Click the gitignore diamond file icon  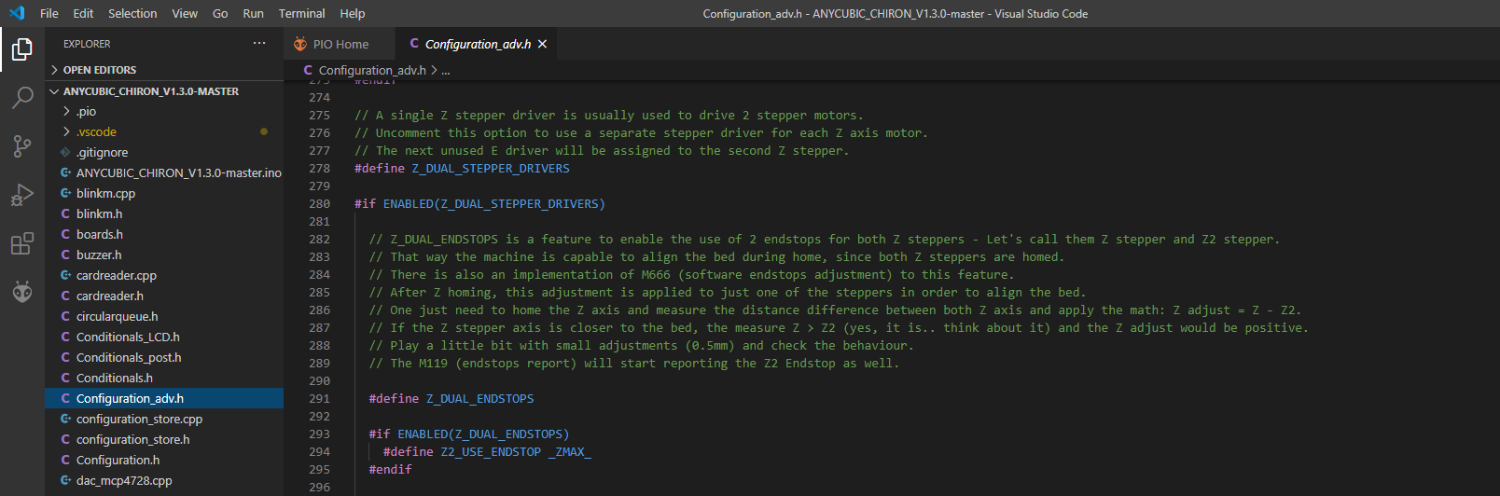tap(66, 152)
